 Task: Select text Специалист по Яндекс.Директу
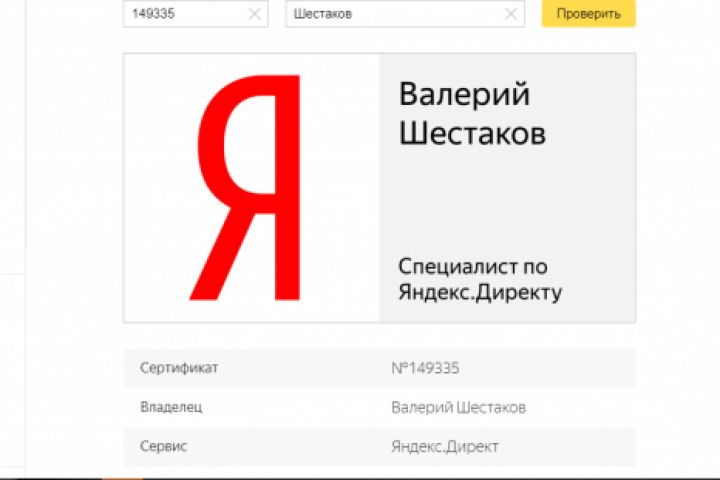point(480,279)
